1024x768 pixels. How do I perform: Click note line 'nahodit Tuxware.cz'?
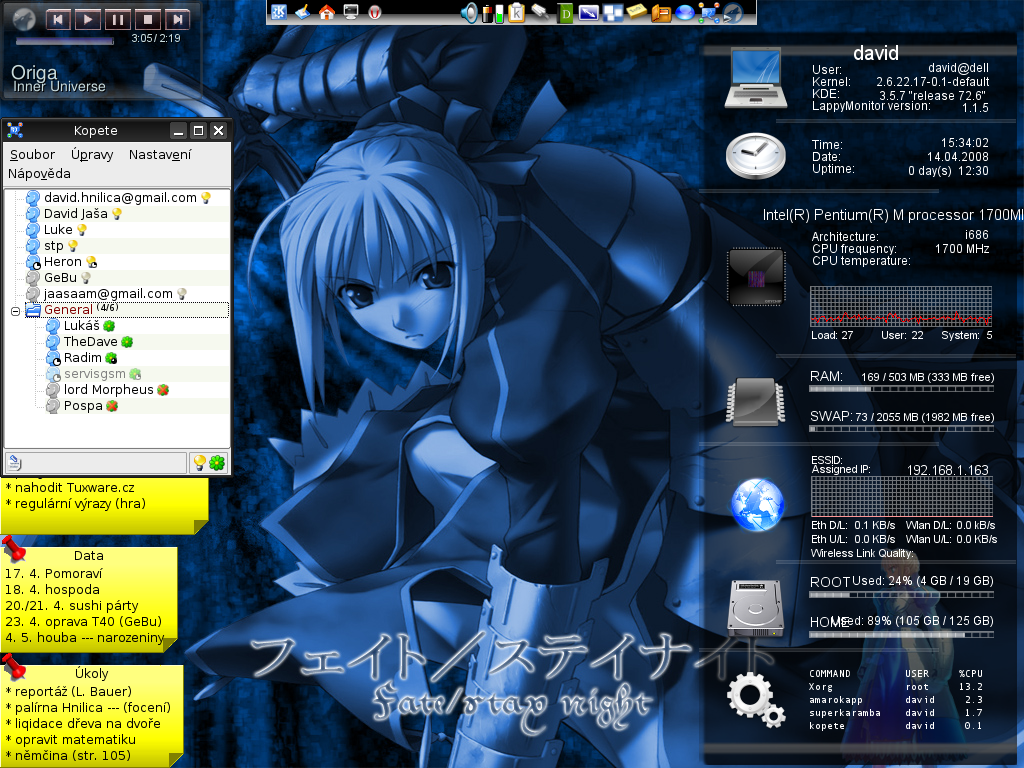(70, 487)
